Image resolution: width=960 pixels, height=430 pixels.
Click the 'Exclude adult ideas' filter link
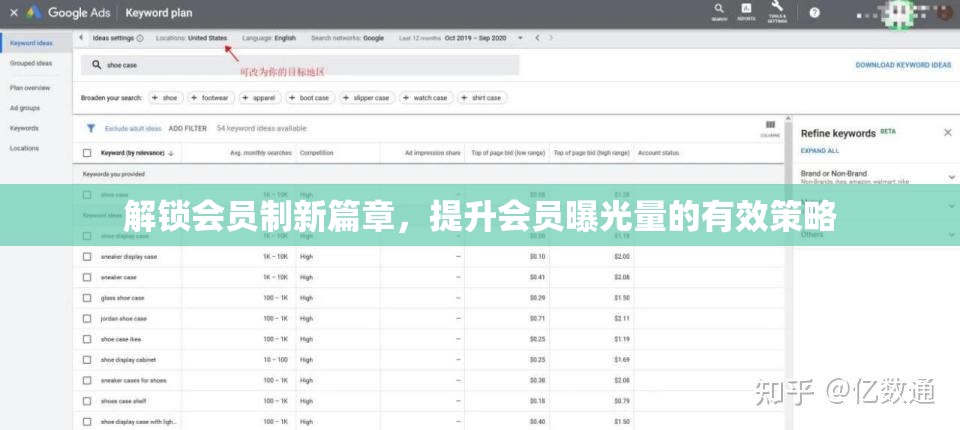coord(133,129)
